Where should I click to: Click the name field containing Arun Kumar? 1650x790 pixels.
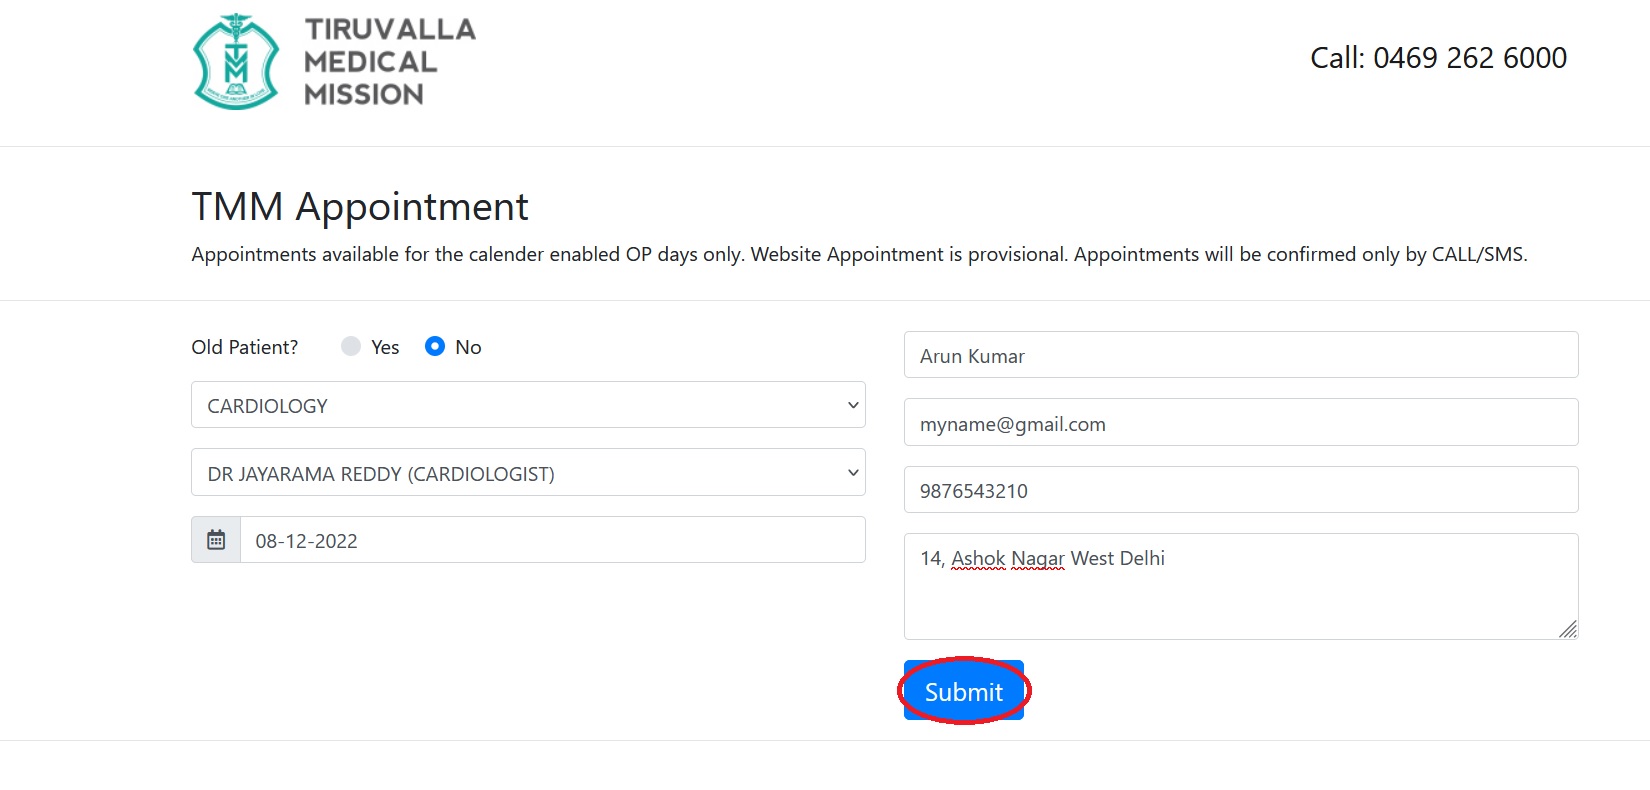pos(1240,355)
